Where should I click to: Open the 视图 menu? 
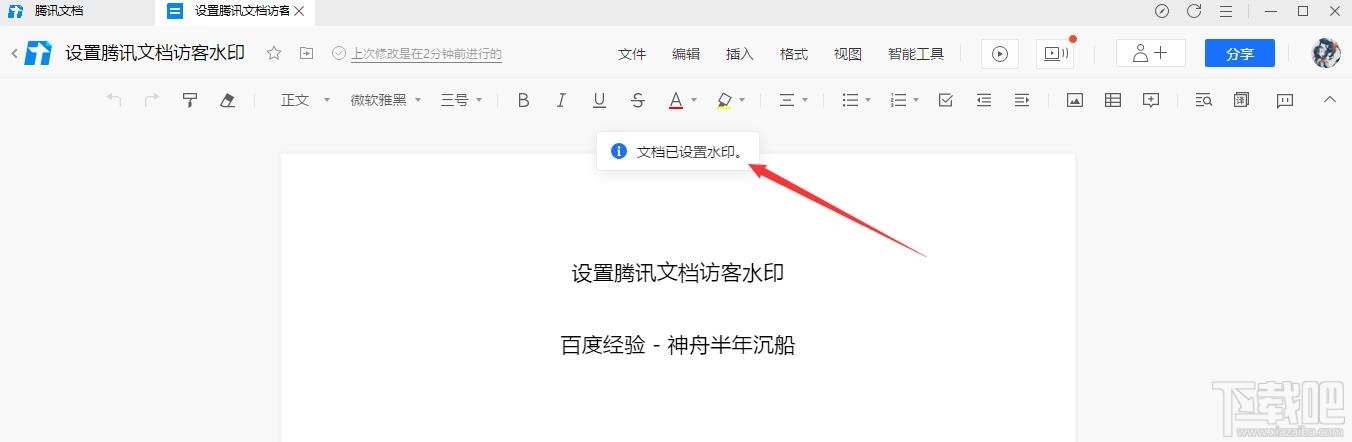tap(848, 54)
